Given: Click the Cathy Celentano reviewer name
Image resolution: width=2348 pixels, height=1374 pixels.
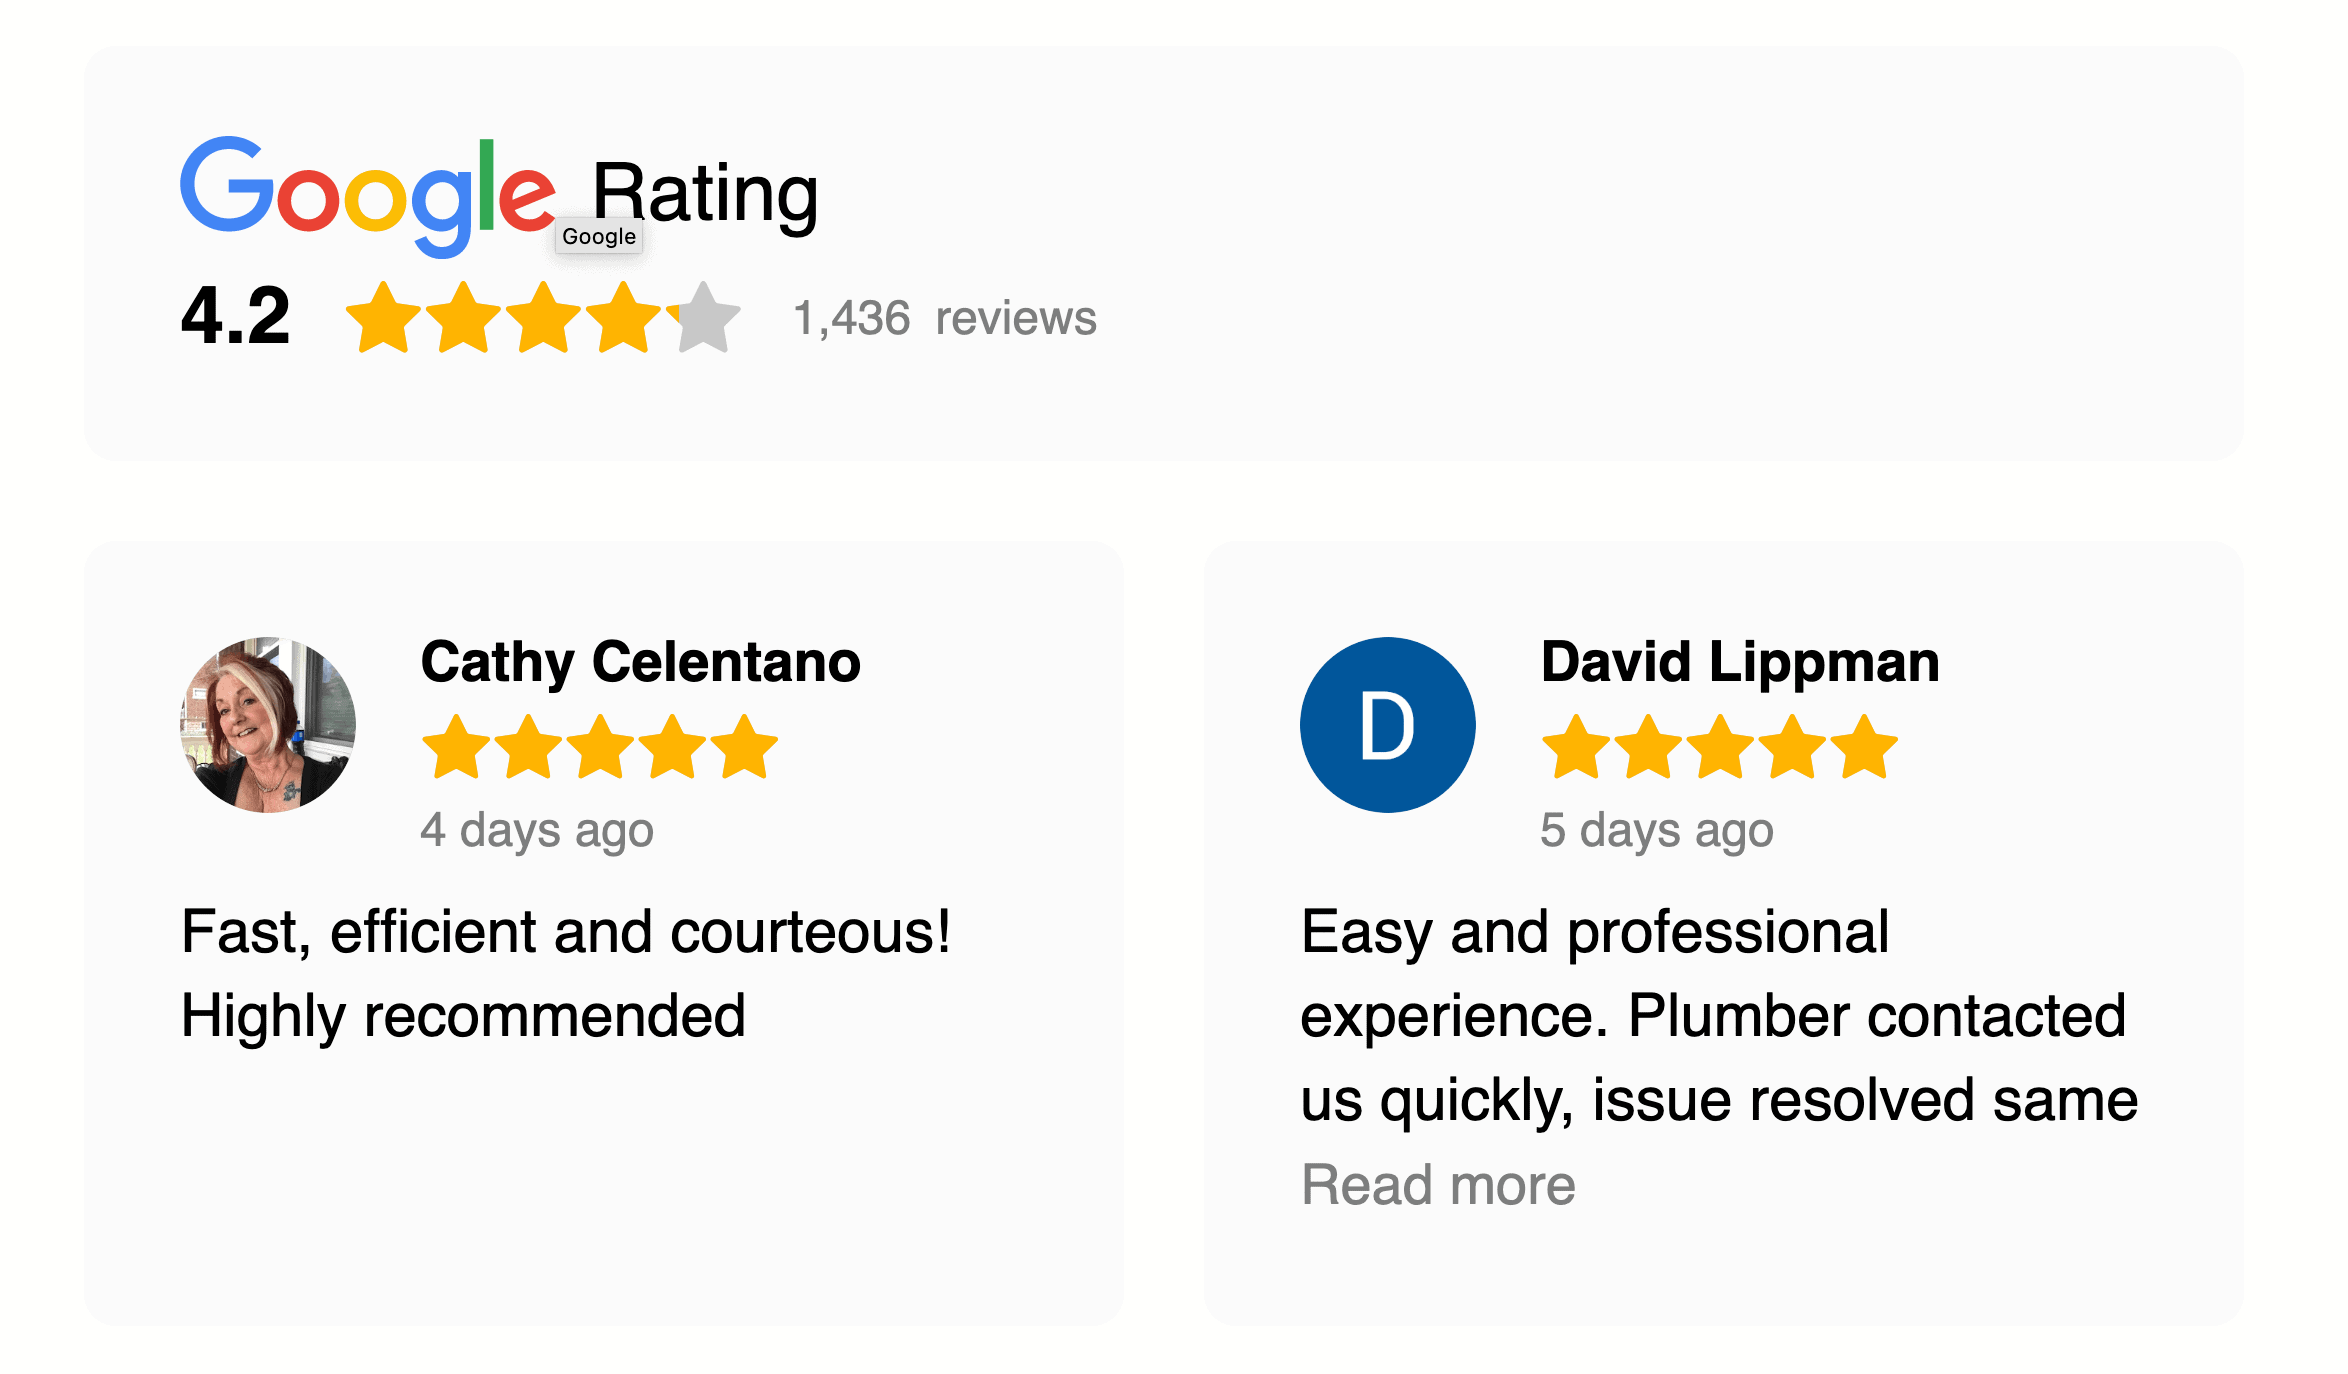Looking at the screenshot, I should click(640, 662).
